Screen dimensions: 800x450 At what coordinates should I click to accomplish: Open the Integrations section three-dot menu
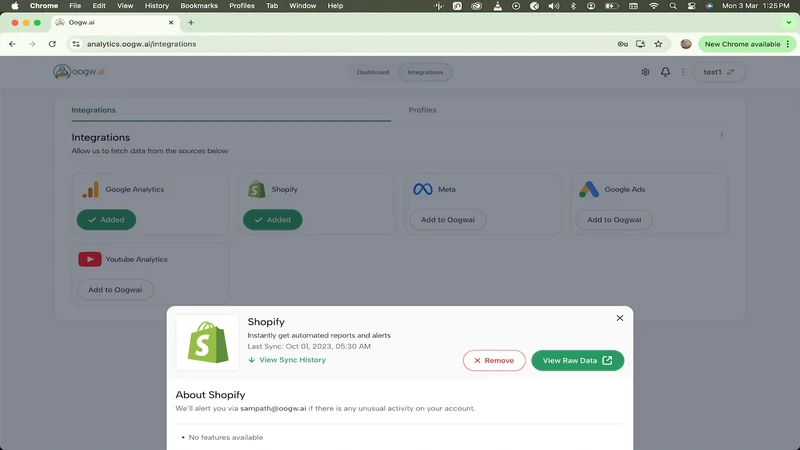click(x=721, y=136)
